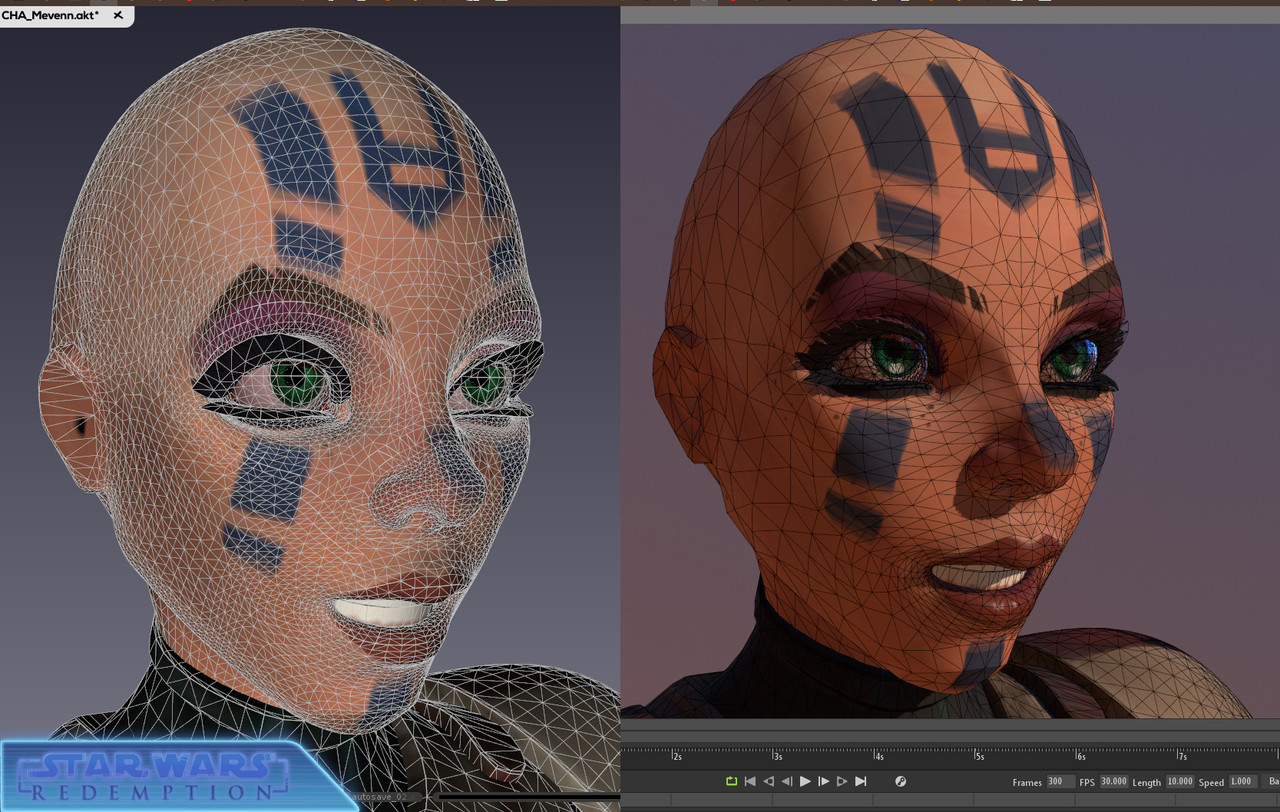Edit the Speed value field
The width and height of the screenshot is (1280, 812).
[1243, 782]
